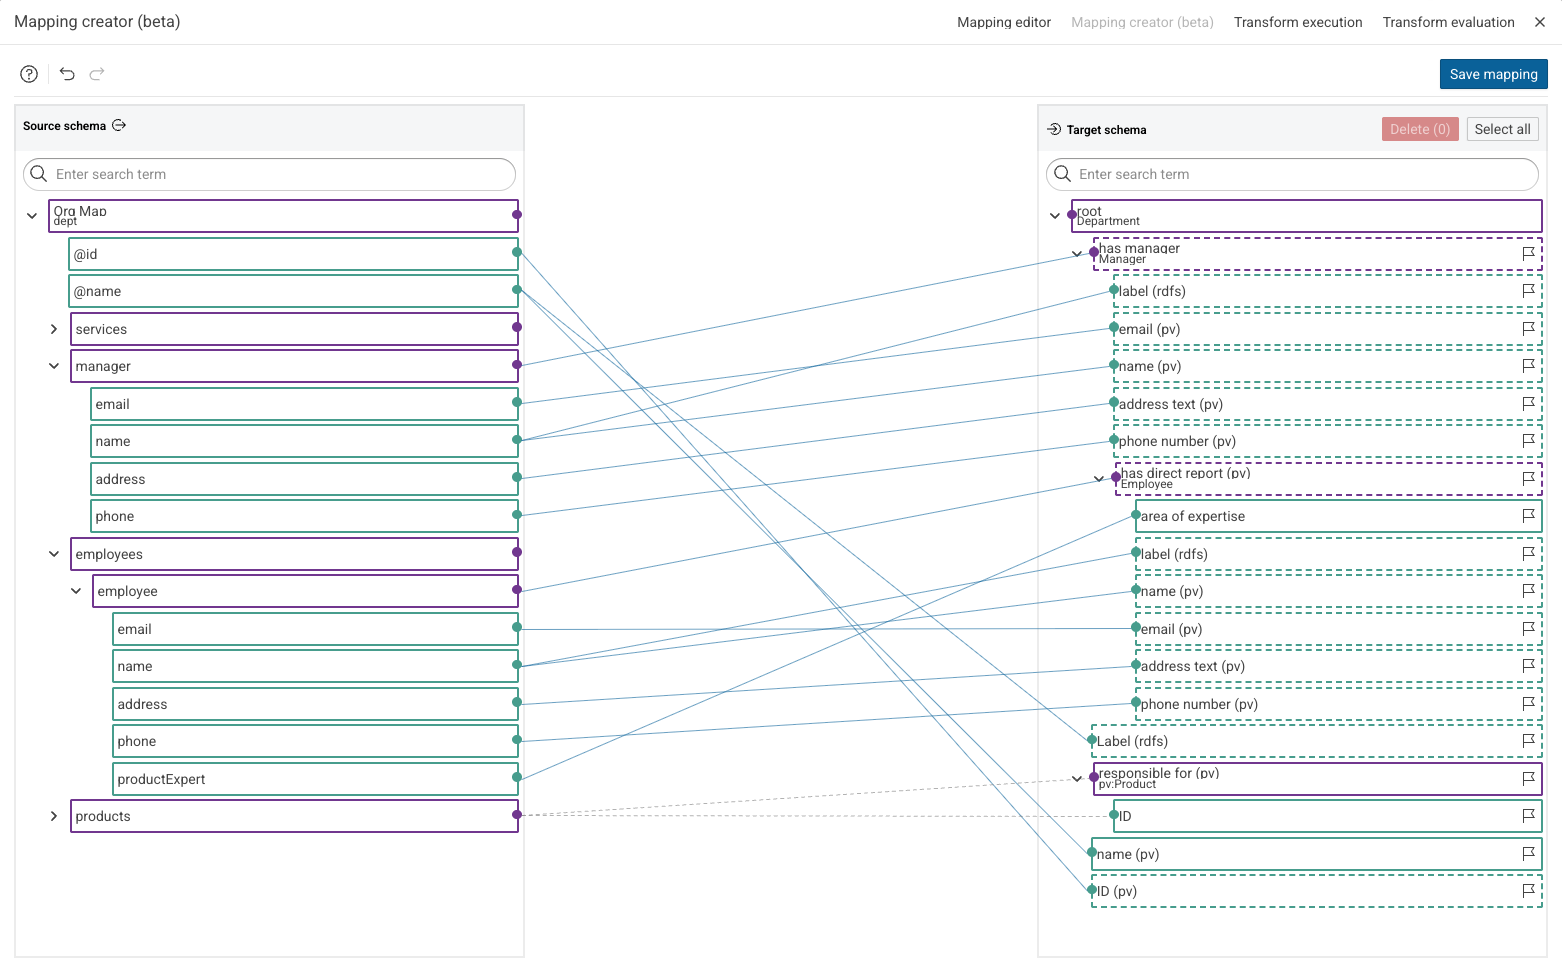Viewport: 1562px width, 960px height.
Task: Click the Source schema arrow icon
Action: click(x=119, y=125)
